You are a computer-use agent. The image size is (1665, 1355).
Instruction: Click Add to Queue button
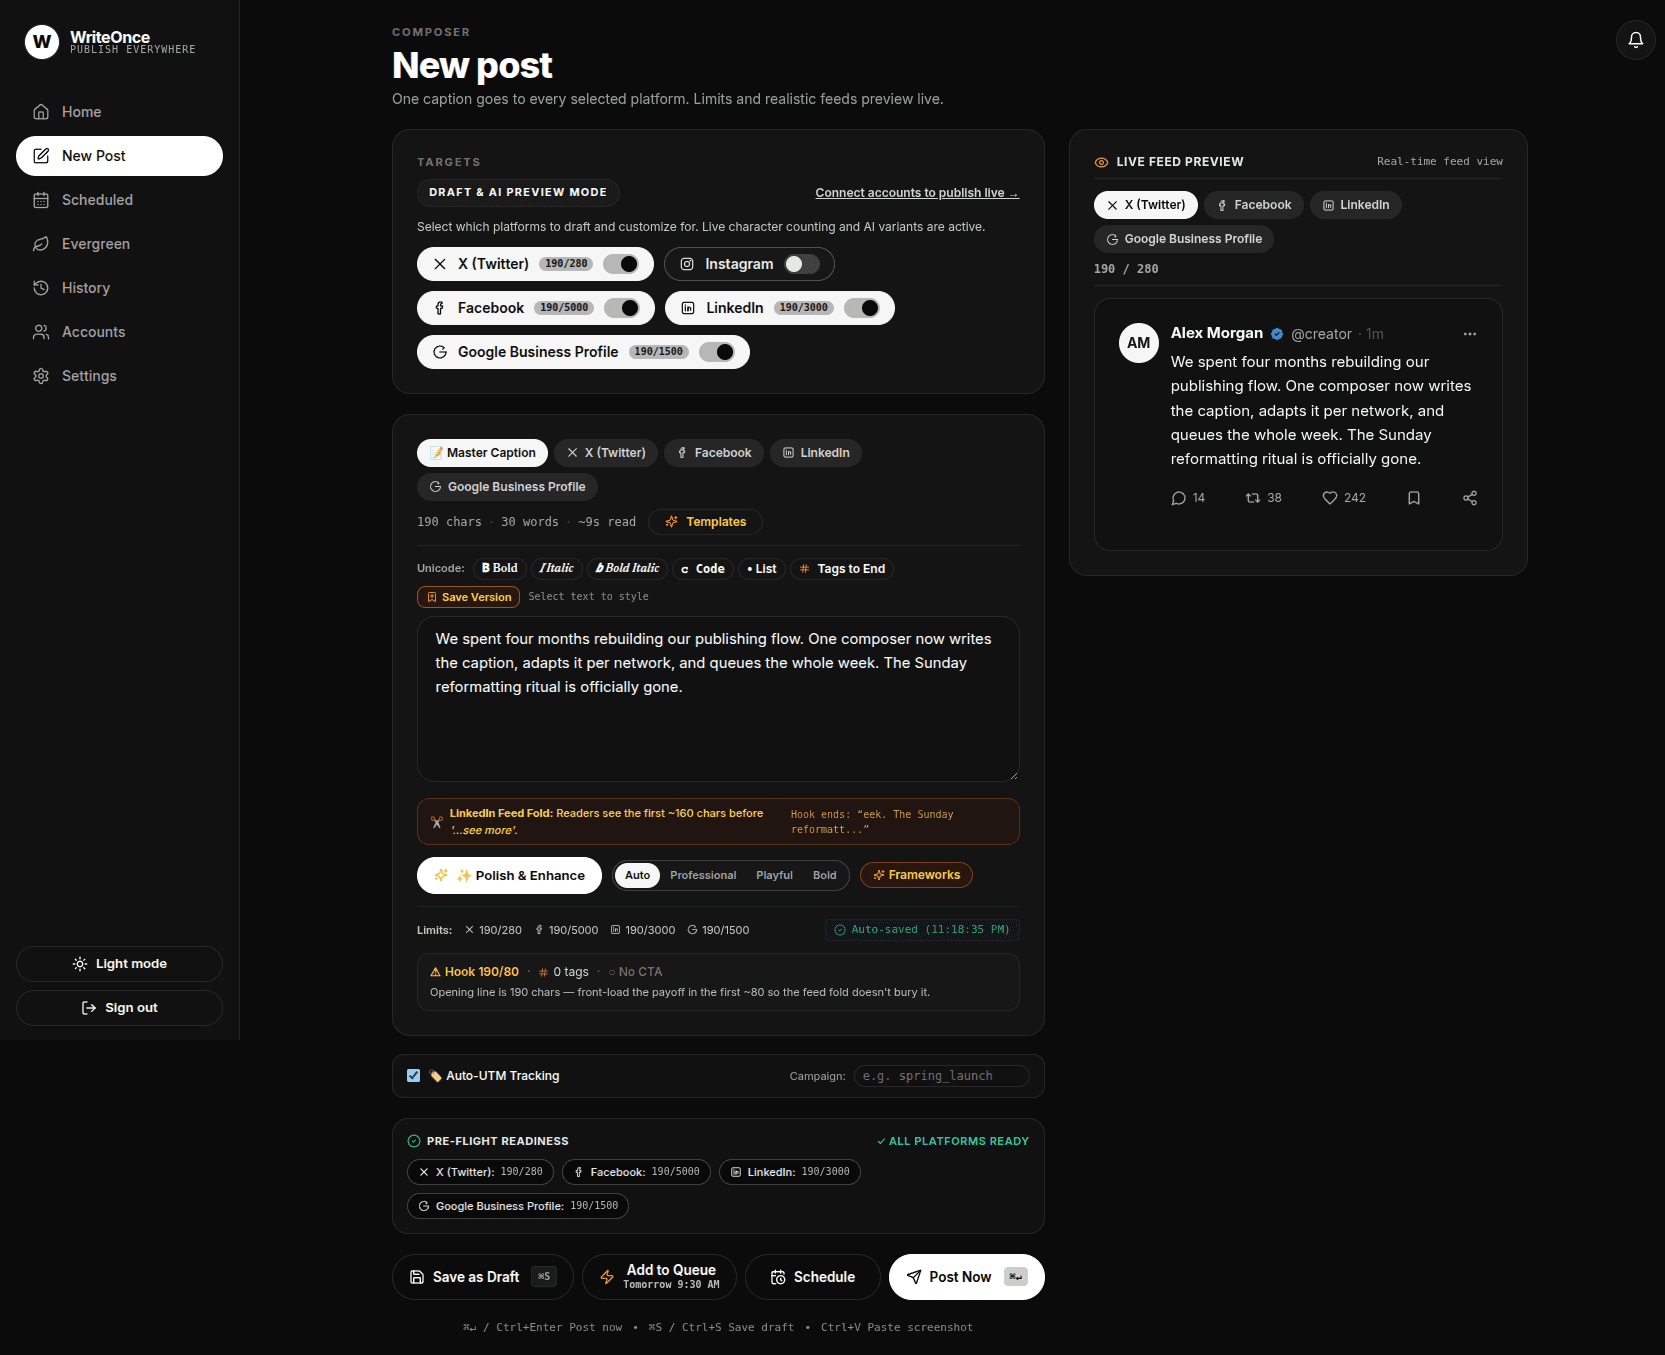659,1277
